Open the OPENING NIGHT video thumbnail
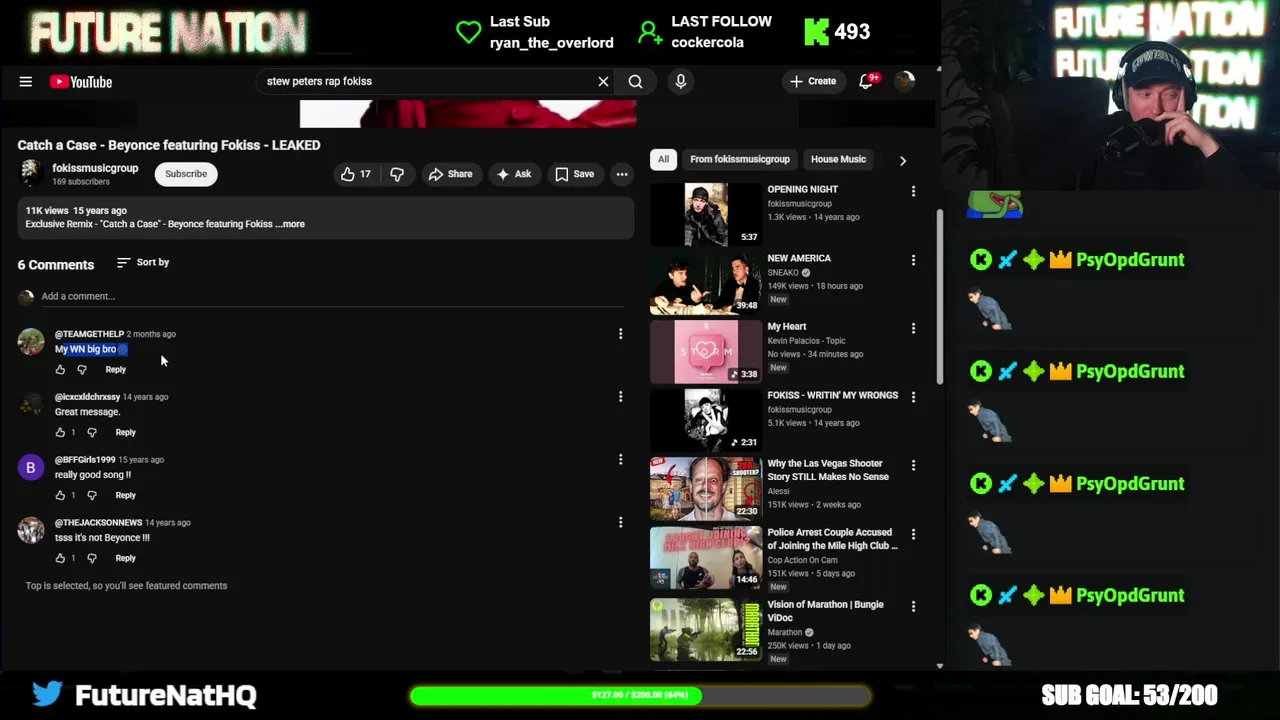The image size is (1280, 720). click(705, 214)
